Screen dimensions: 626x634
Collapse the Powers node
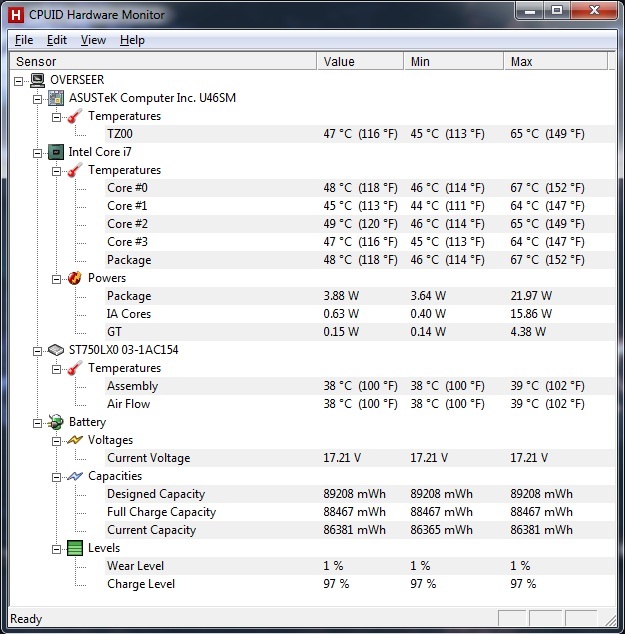click(x=56, y=279)
